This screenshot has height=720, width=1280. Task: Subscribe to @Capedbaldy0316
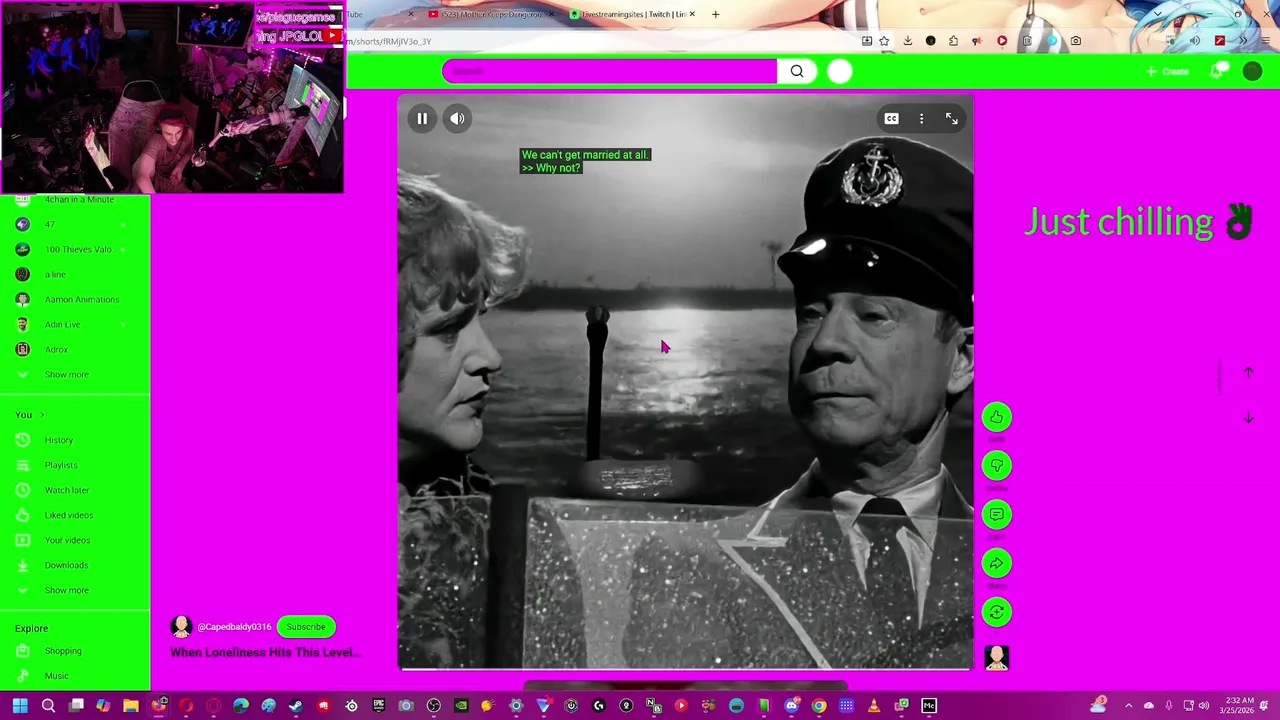(306, 627)
